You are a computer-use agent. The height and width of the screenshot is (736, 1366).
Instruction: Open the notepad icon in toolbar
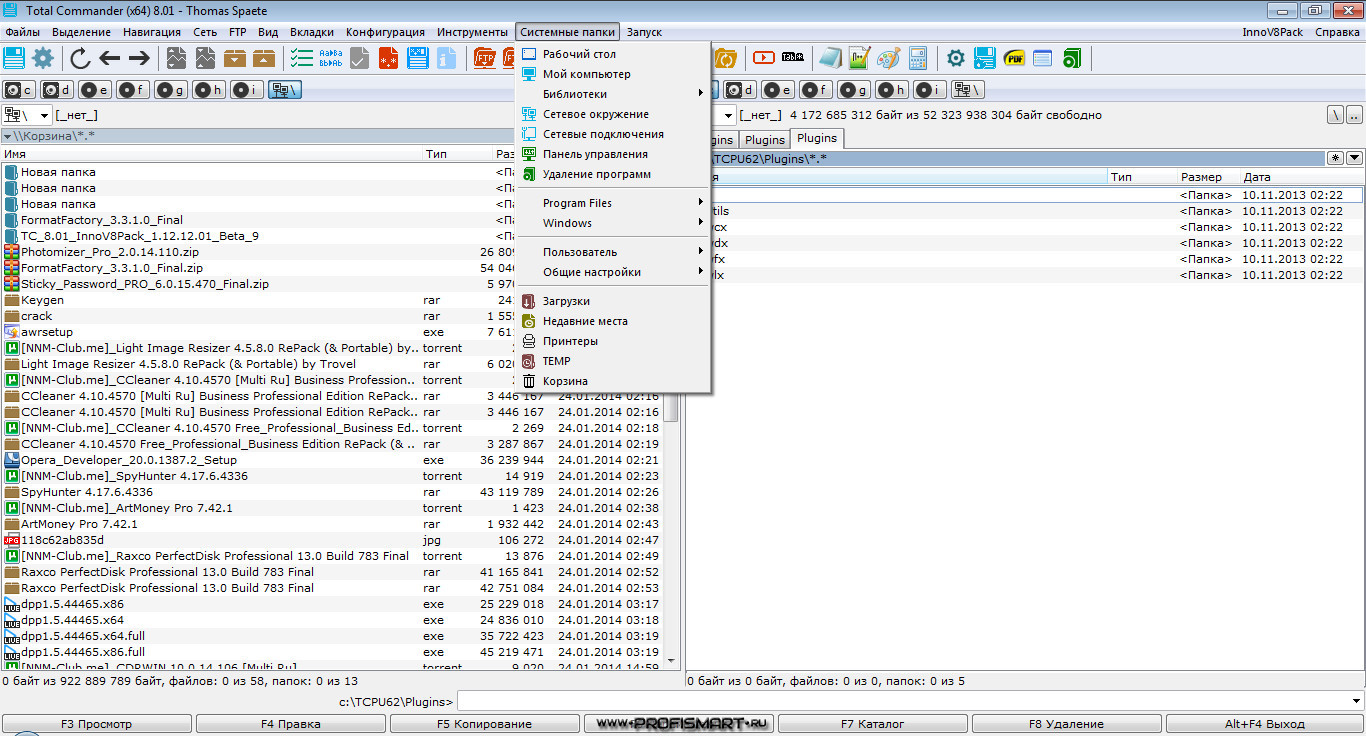point(830,58)
